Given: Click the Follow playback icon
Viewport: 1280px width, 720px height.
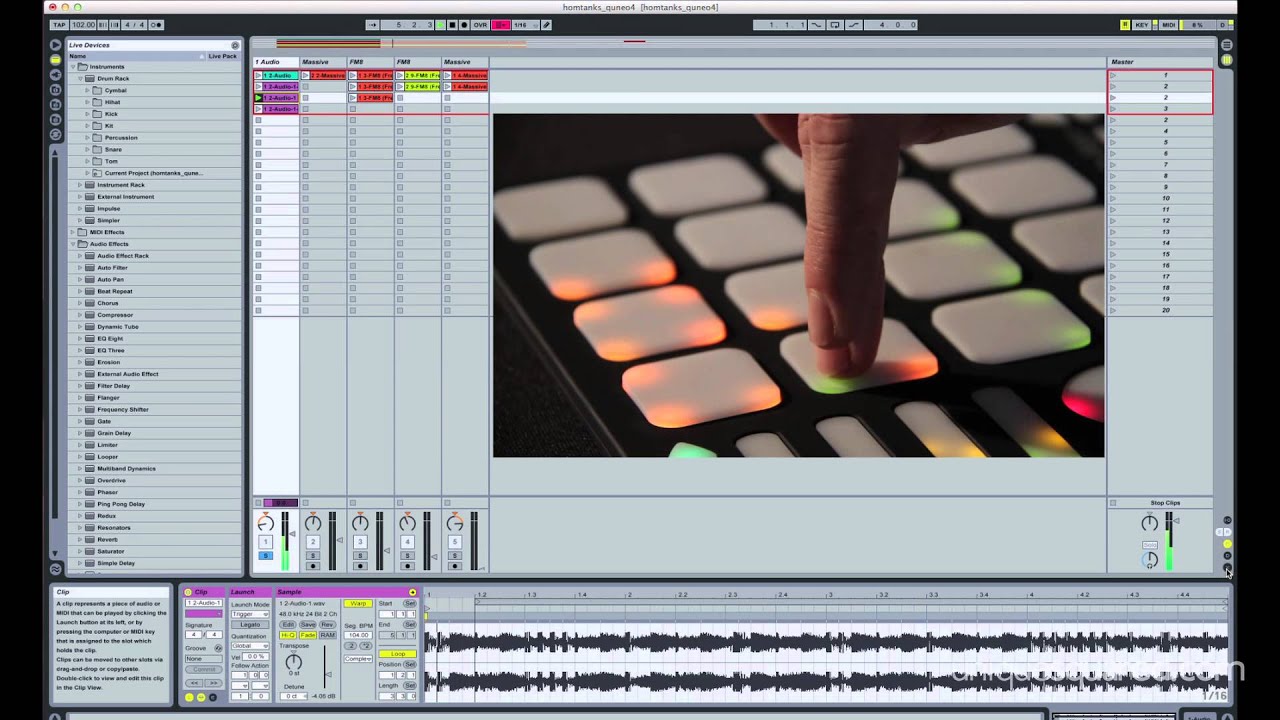Looking at the screenshot, I should [x=373, y=25].
